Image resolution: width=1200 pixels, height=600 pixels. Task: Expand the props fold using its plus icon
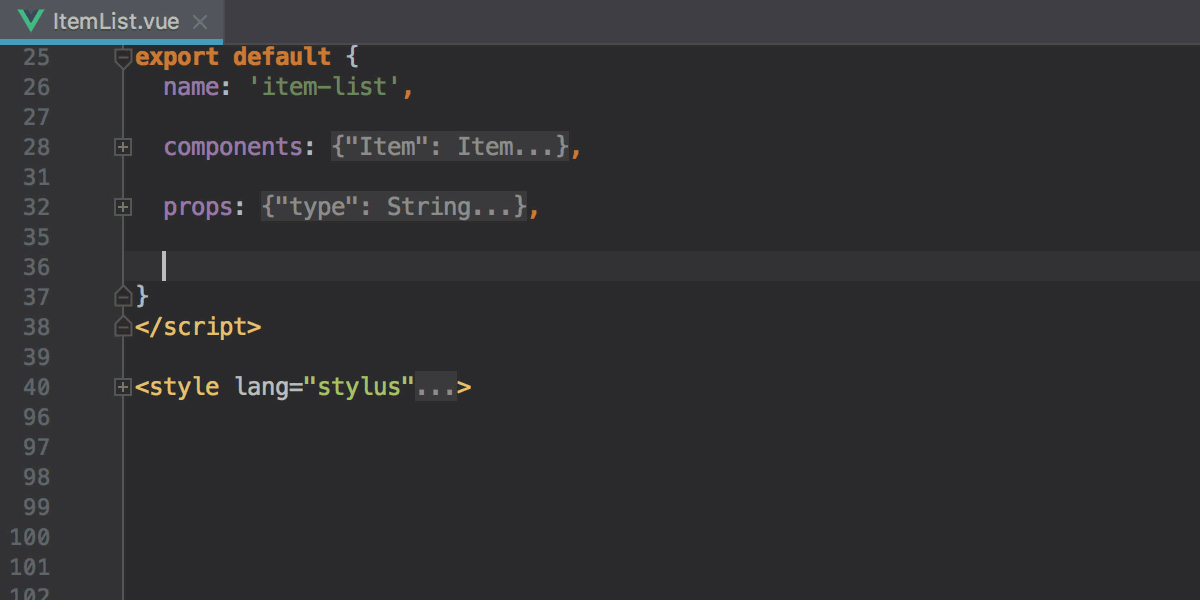(122, 207)
